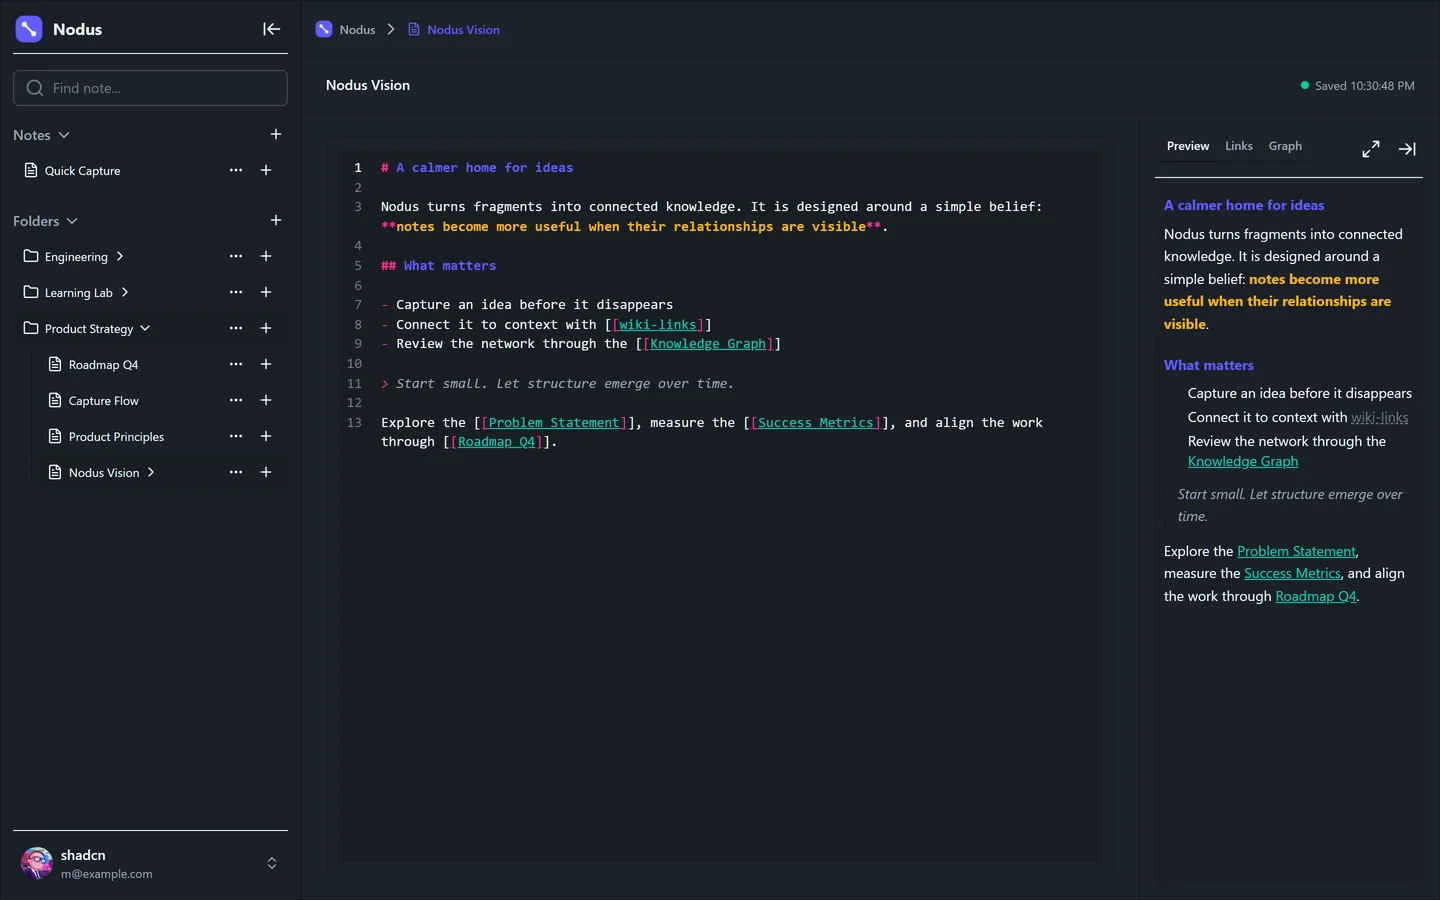Image resolution: width=1440 pixels, height=900 pixels.
Task: Click the plus icon on the Engineering folder row
Action: tap(266, 256)
